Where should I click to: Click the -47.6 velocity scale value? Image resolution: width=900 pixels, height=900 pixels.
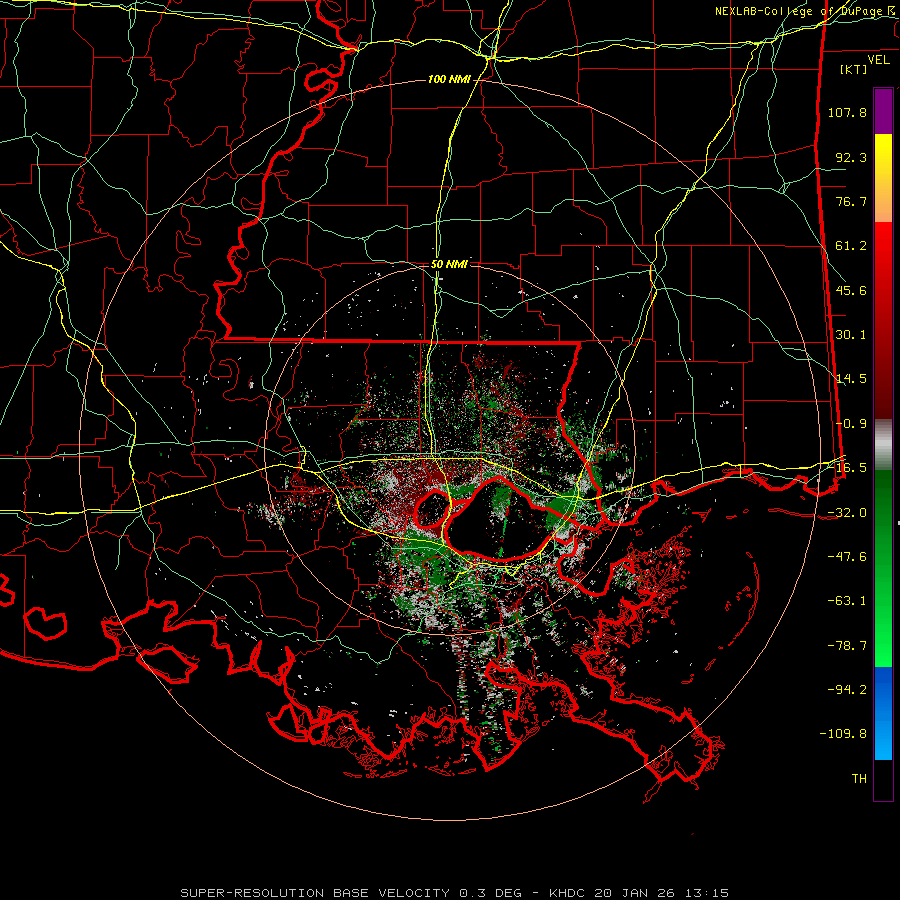coord(847,557)
